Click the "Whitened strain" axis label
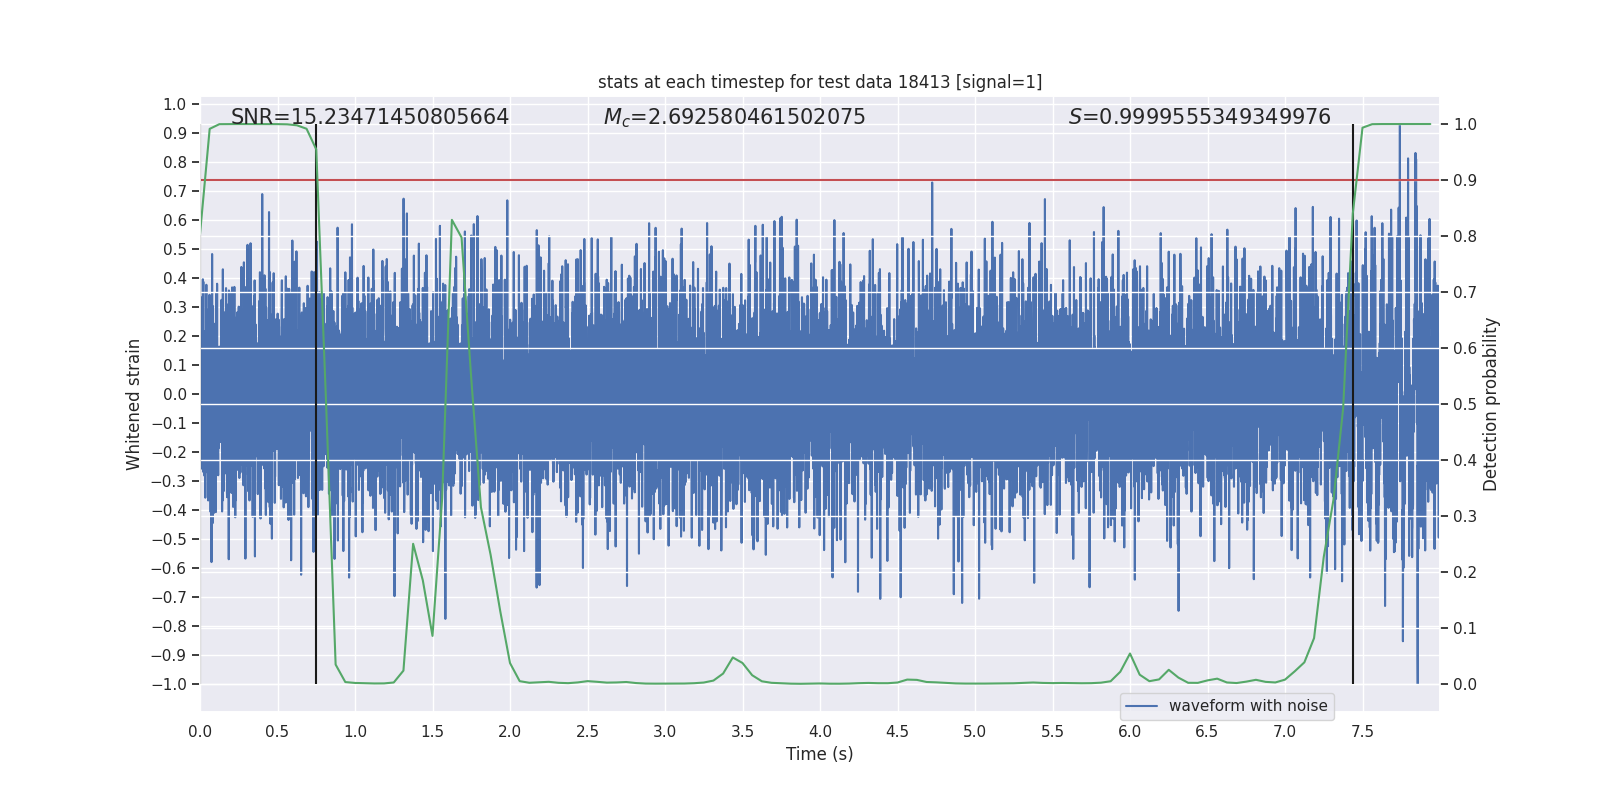 134,404
